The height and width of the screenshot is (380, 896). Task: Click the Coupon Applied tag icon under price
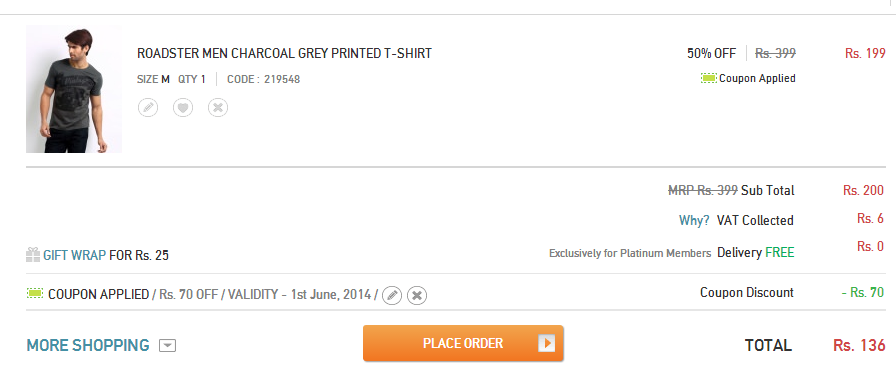point(709,78)
